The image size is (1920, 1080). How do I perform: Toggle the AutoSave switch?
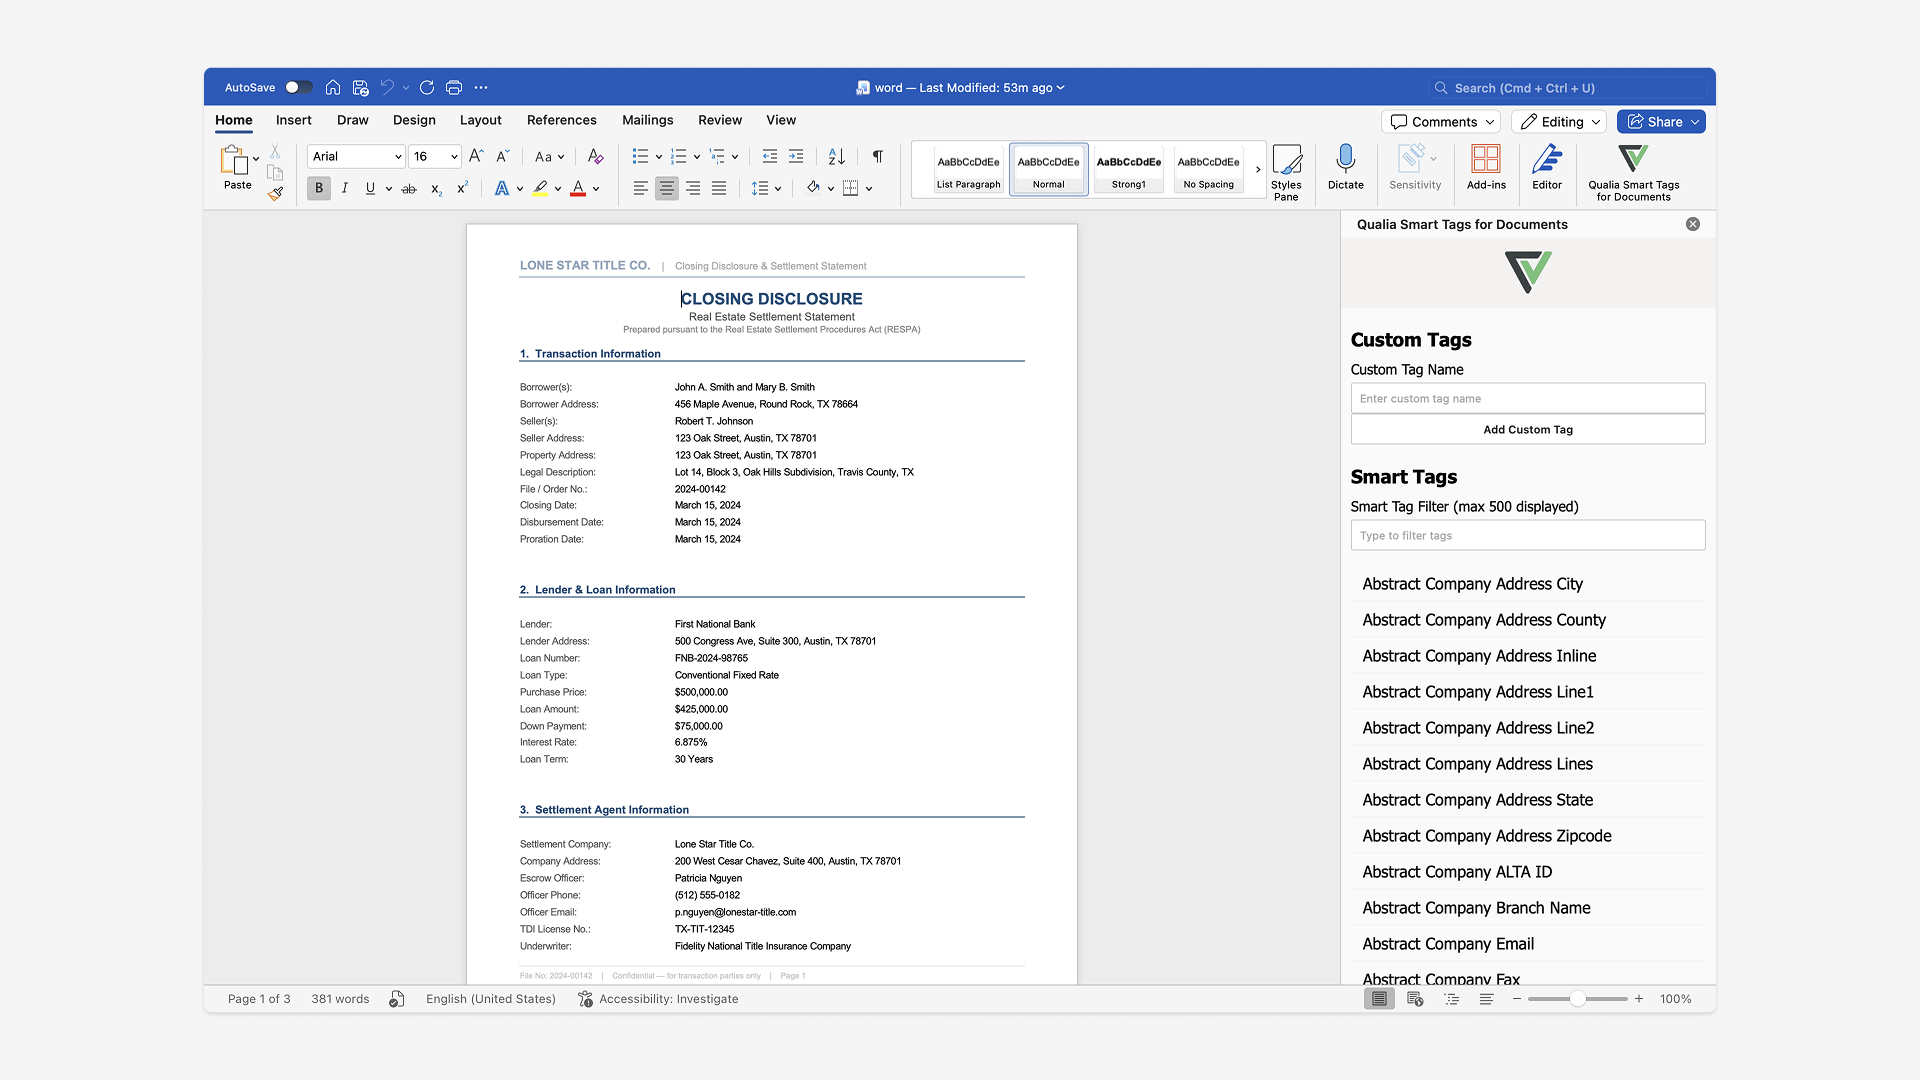(x=298, y=88)
